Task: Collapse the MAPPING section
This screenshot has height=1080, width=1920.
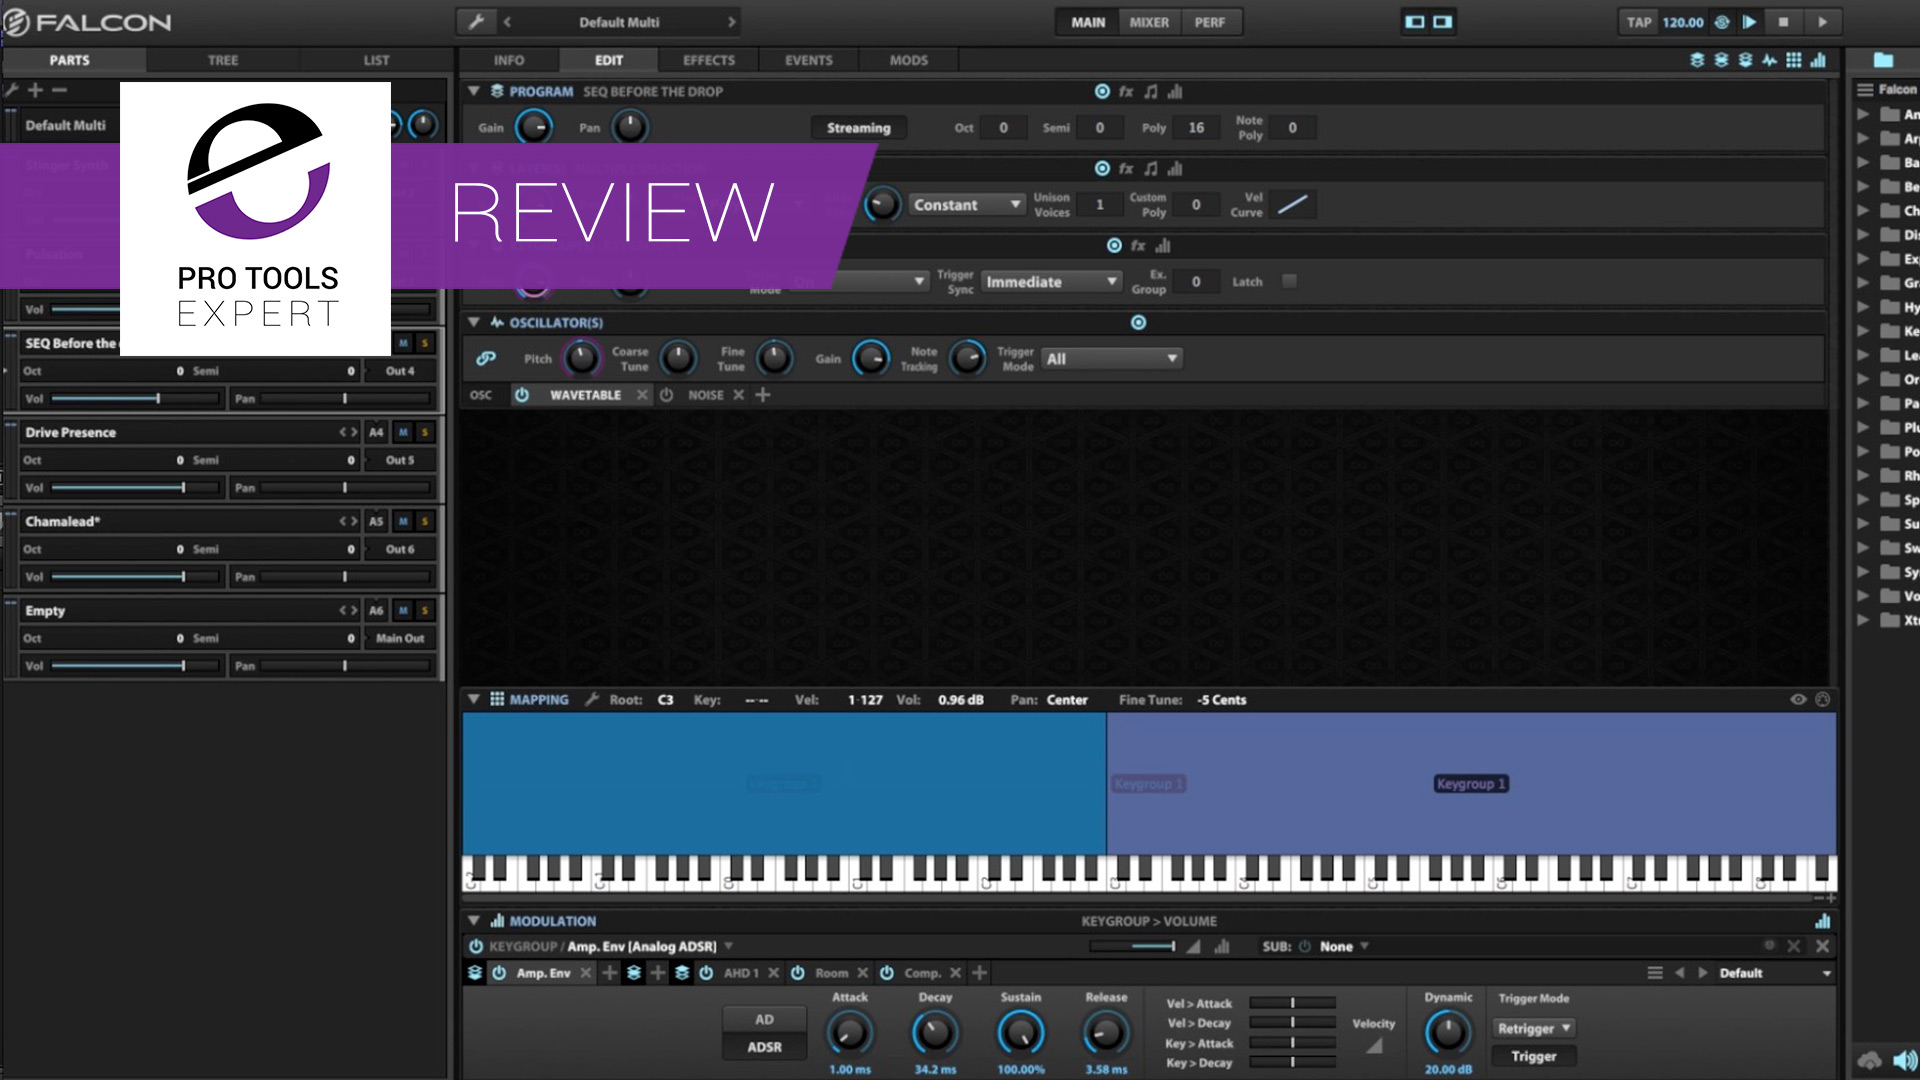Action: click(x=473, y=699)
